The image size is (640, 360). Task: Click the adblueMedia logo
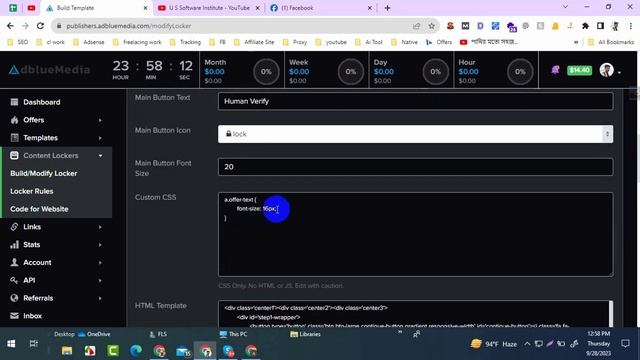tap(49, 70)
